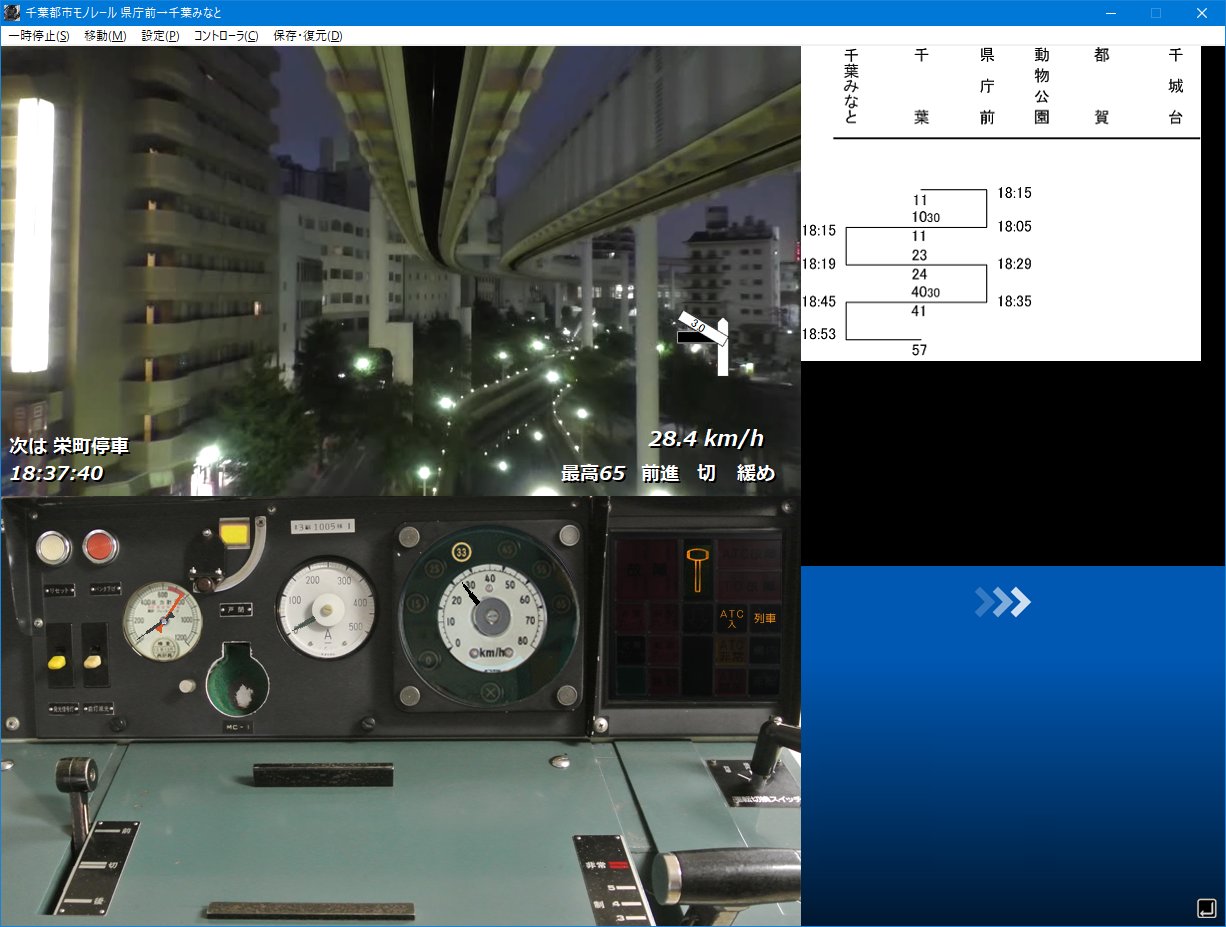Viewport: 1226px width, 927px height.
Task: Open the 設定(P) settings menu
Action: (160, 36)
